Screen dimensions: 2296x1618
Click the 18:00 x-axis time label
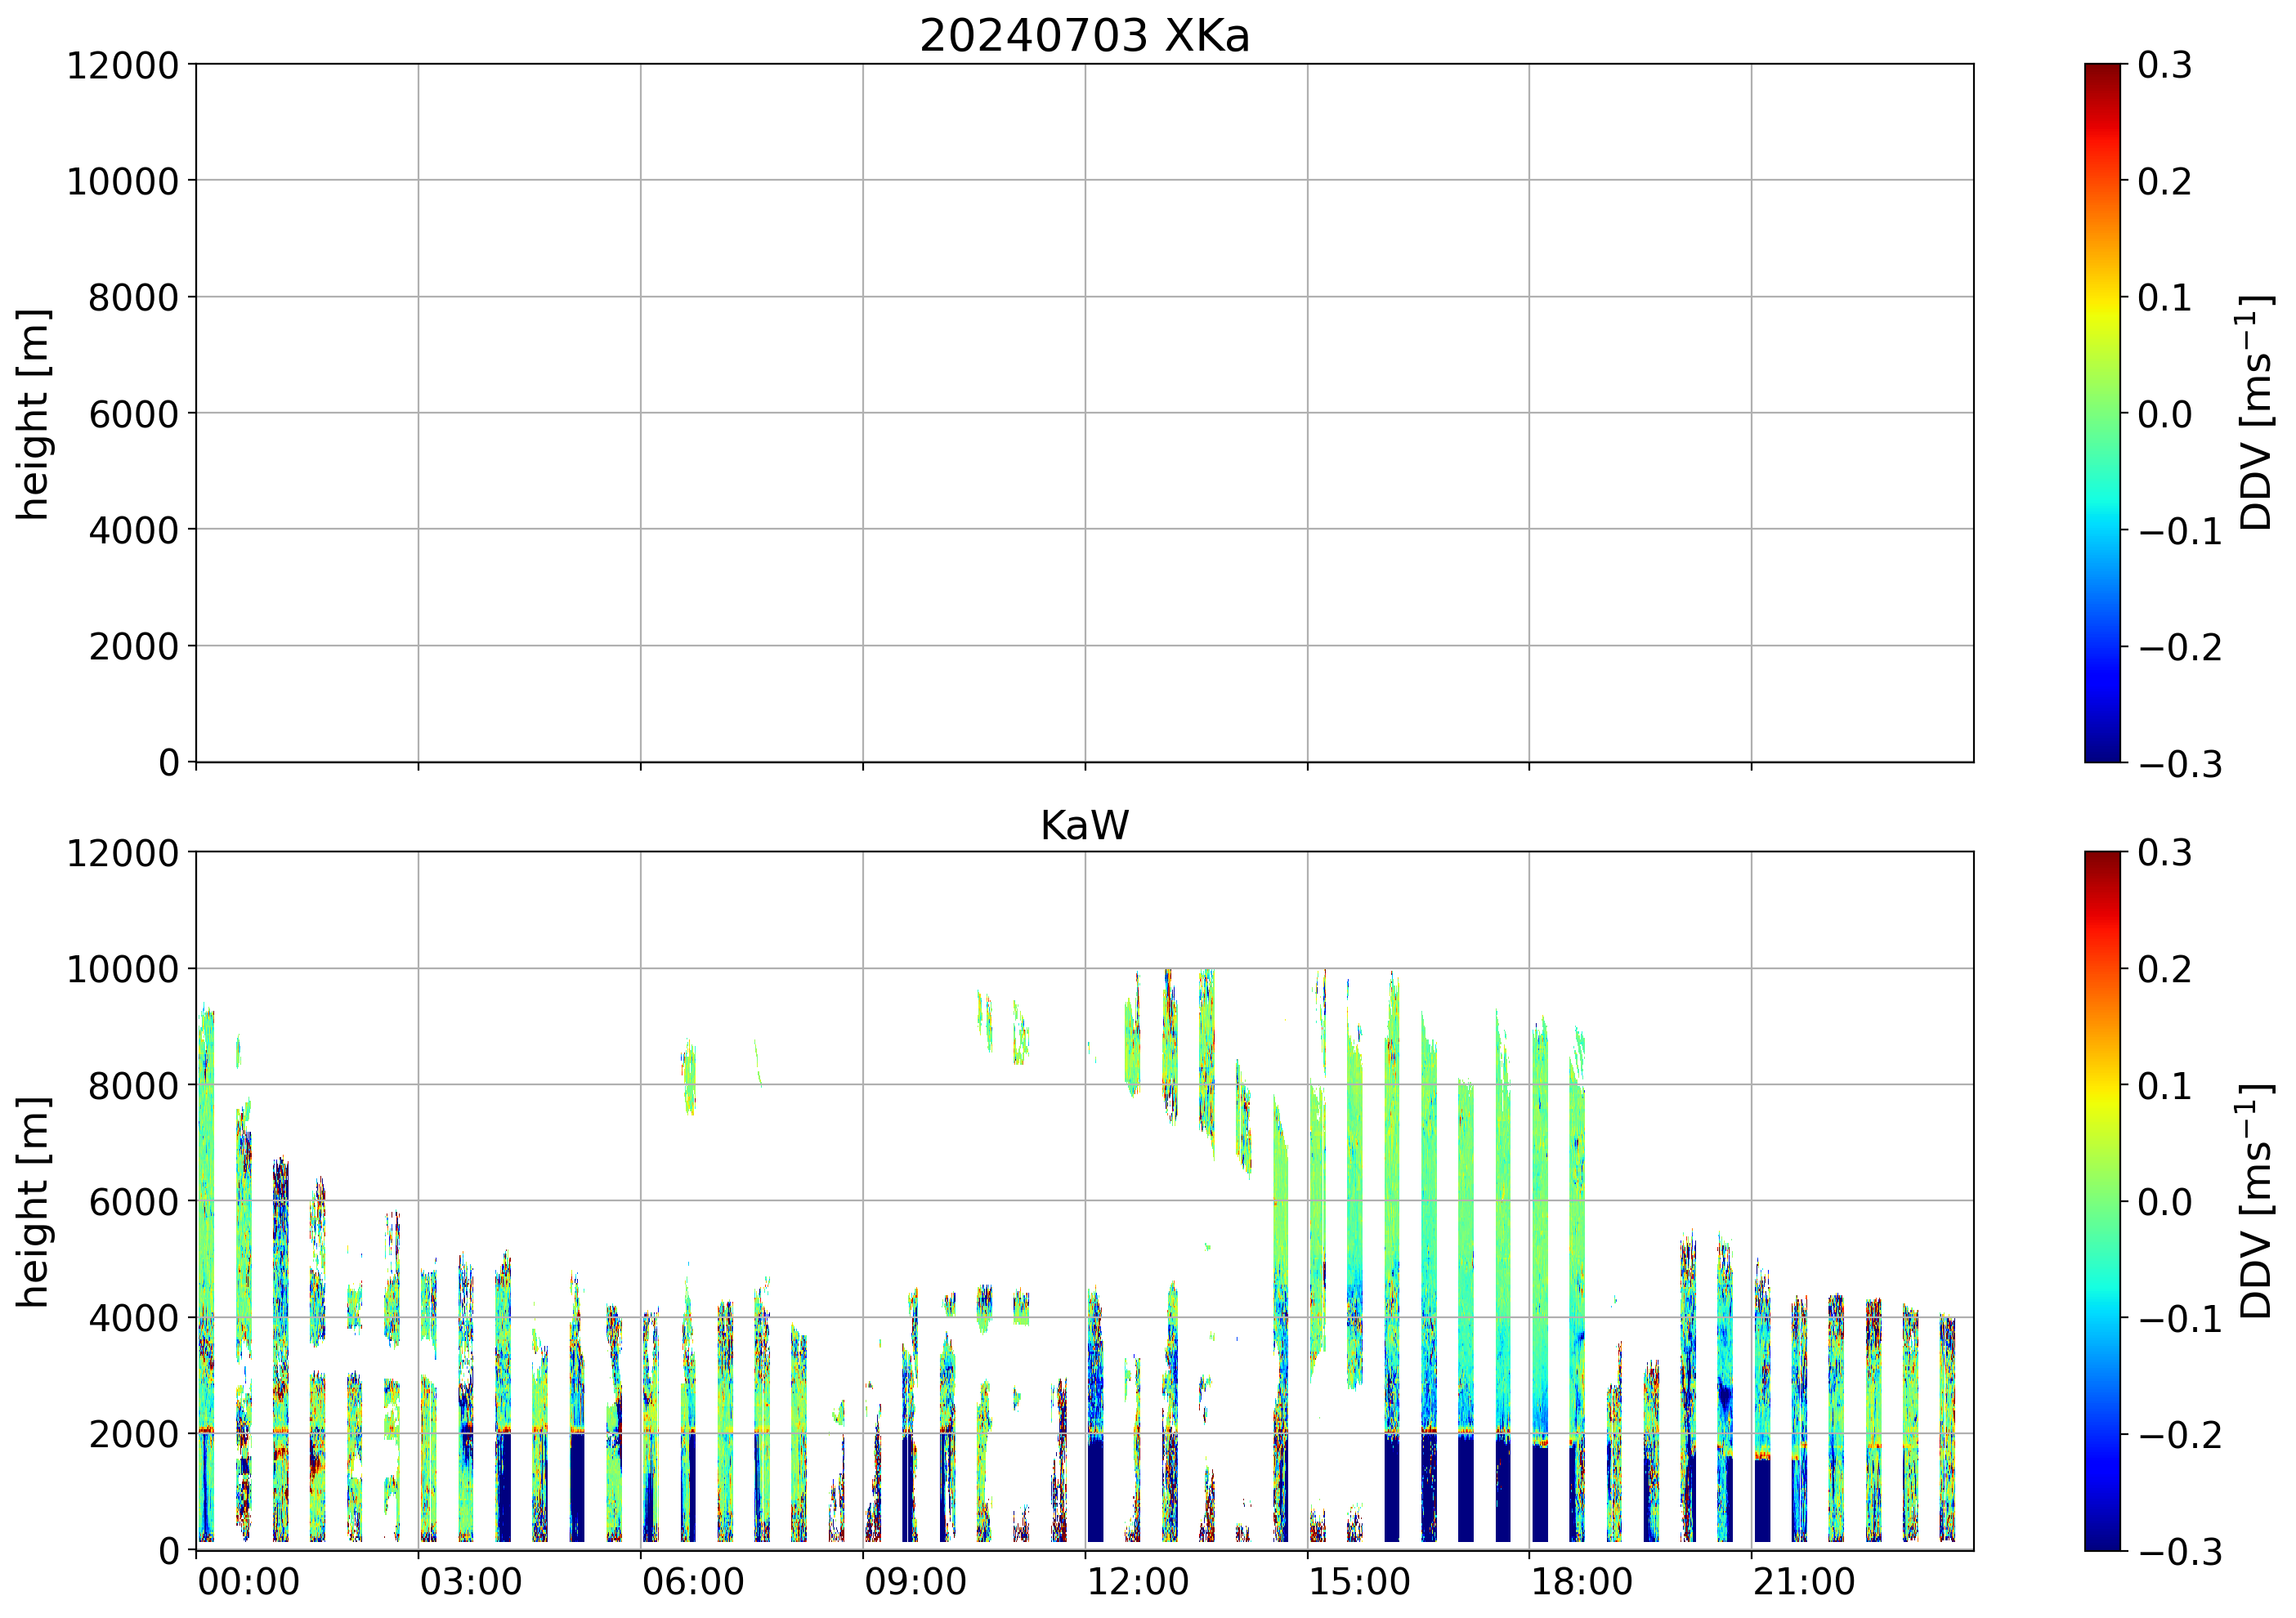click(x=1582, y=1583)
